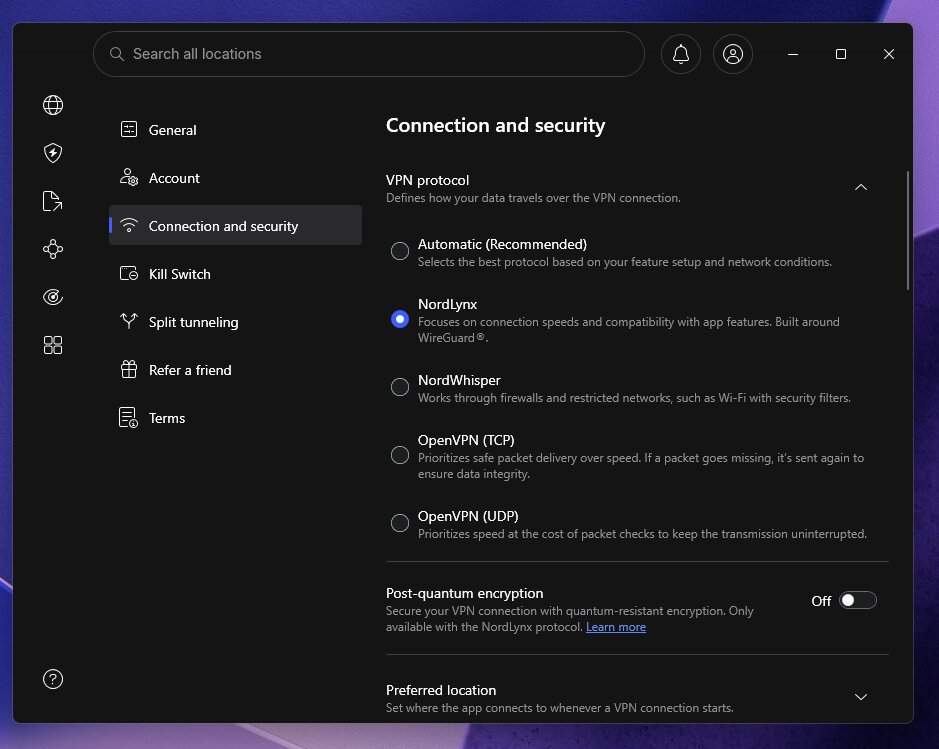Open the Meshnet nodes sidebar icon
Screen dimensions: 939x749
(53, 249)
